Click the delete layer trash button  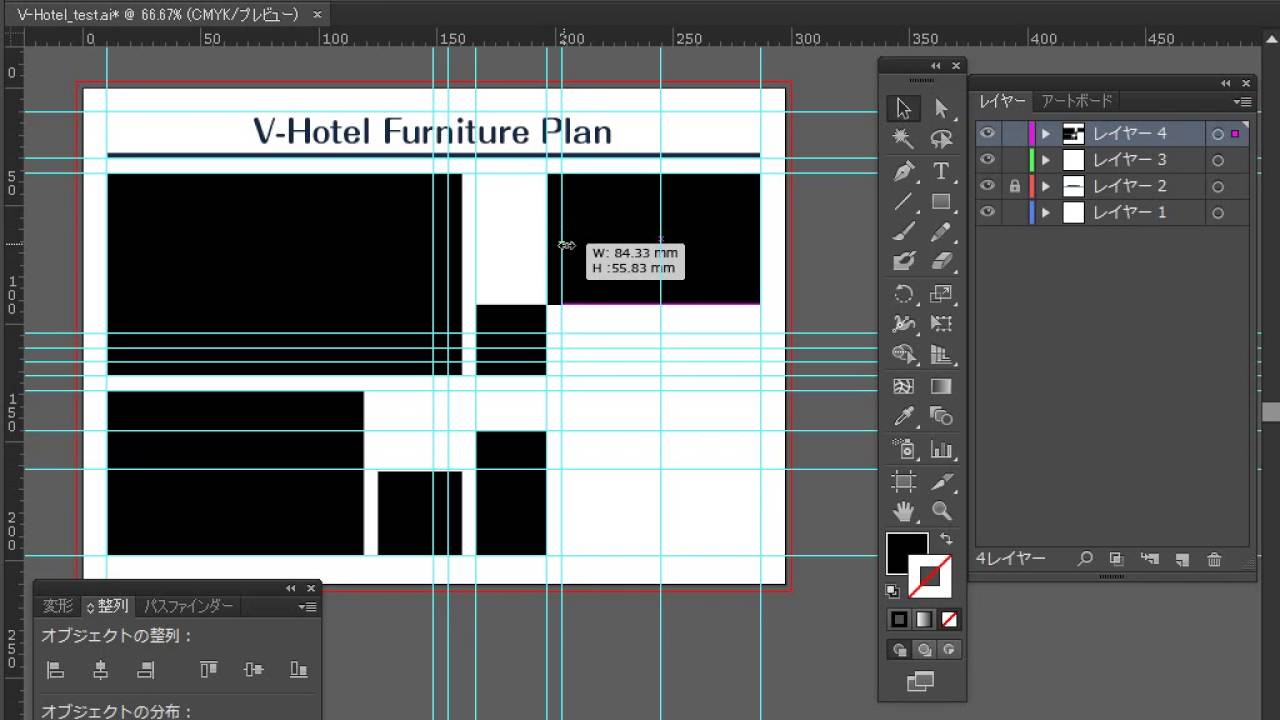pos(1215,558)
